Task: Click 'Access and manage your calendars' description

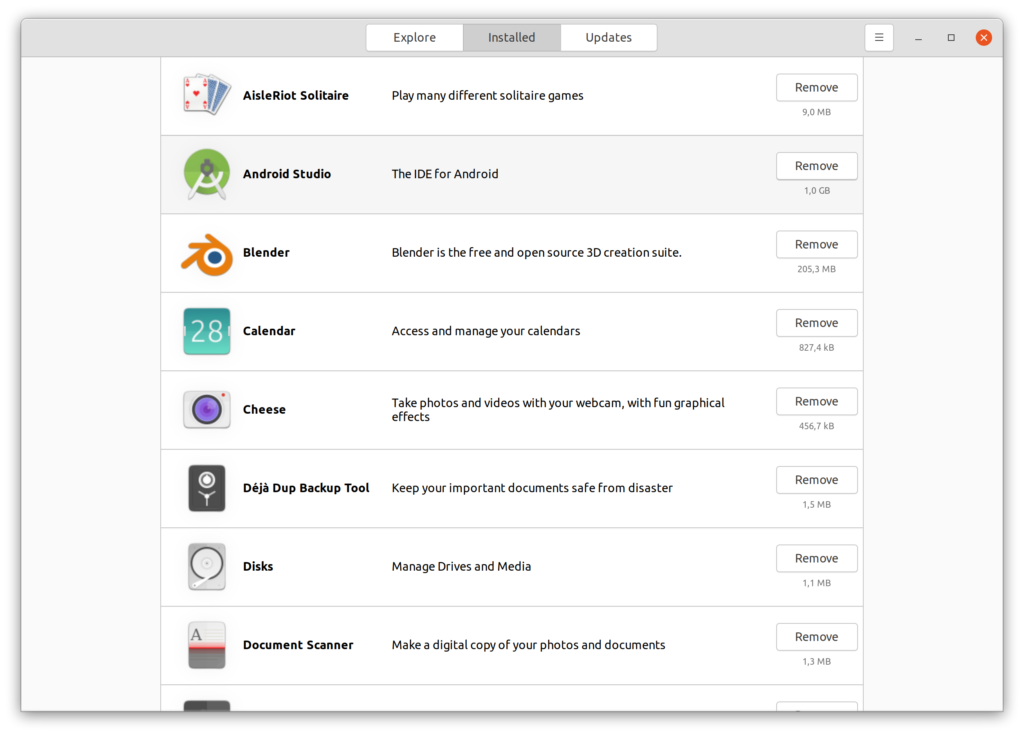Action: (x=486, y=331)
